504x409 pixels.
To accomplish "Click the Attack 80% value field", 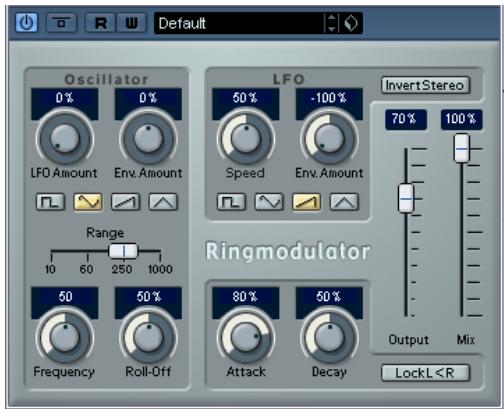I will 246,297.
